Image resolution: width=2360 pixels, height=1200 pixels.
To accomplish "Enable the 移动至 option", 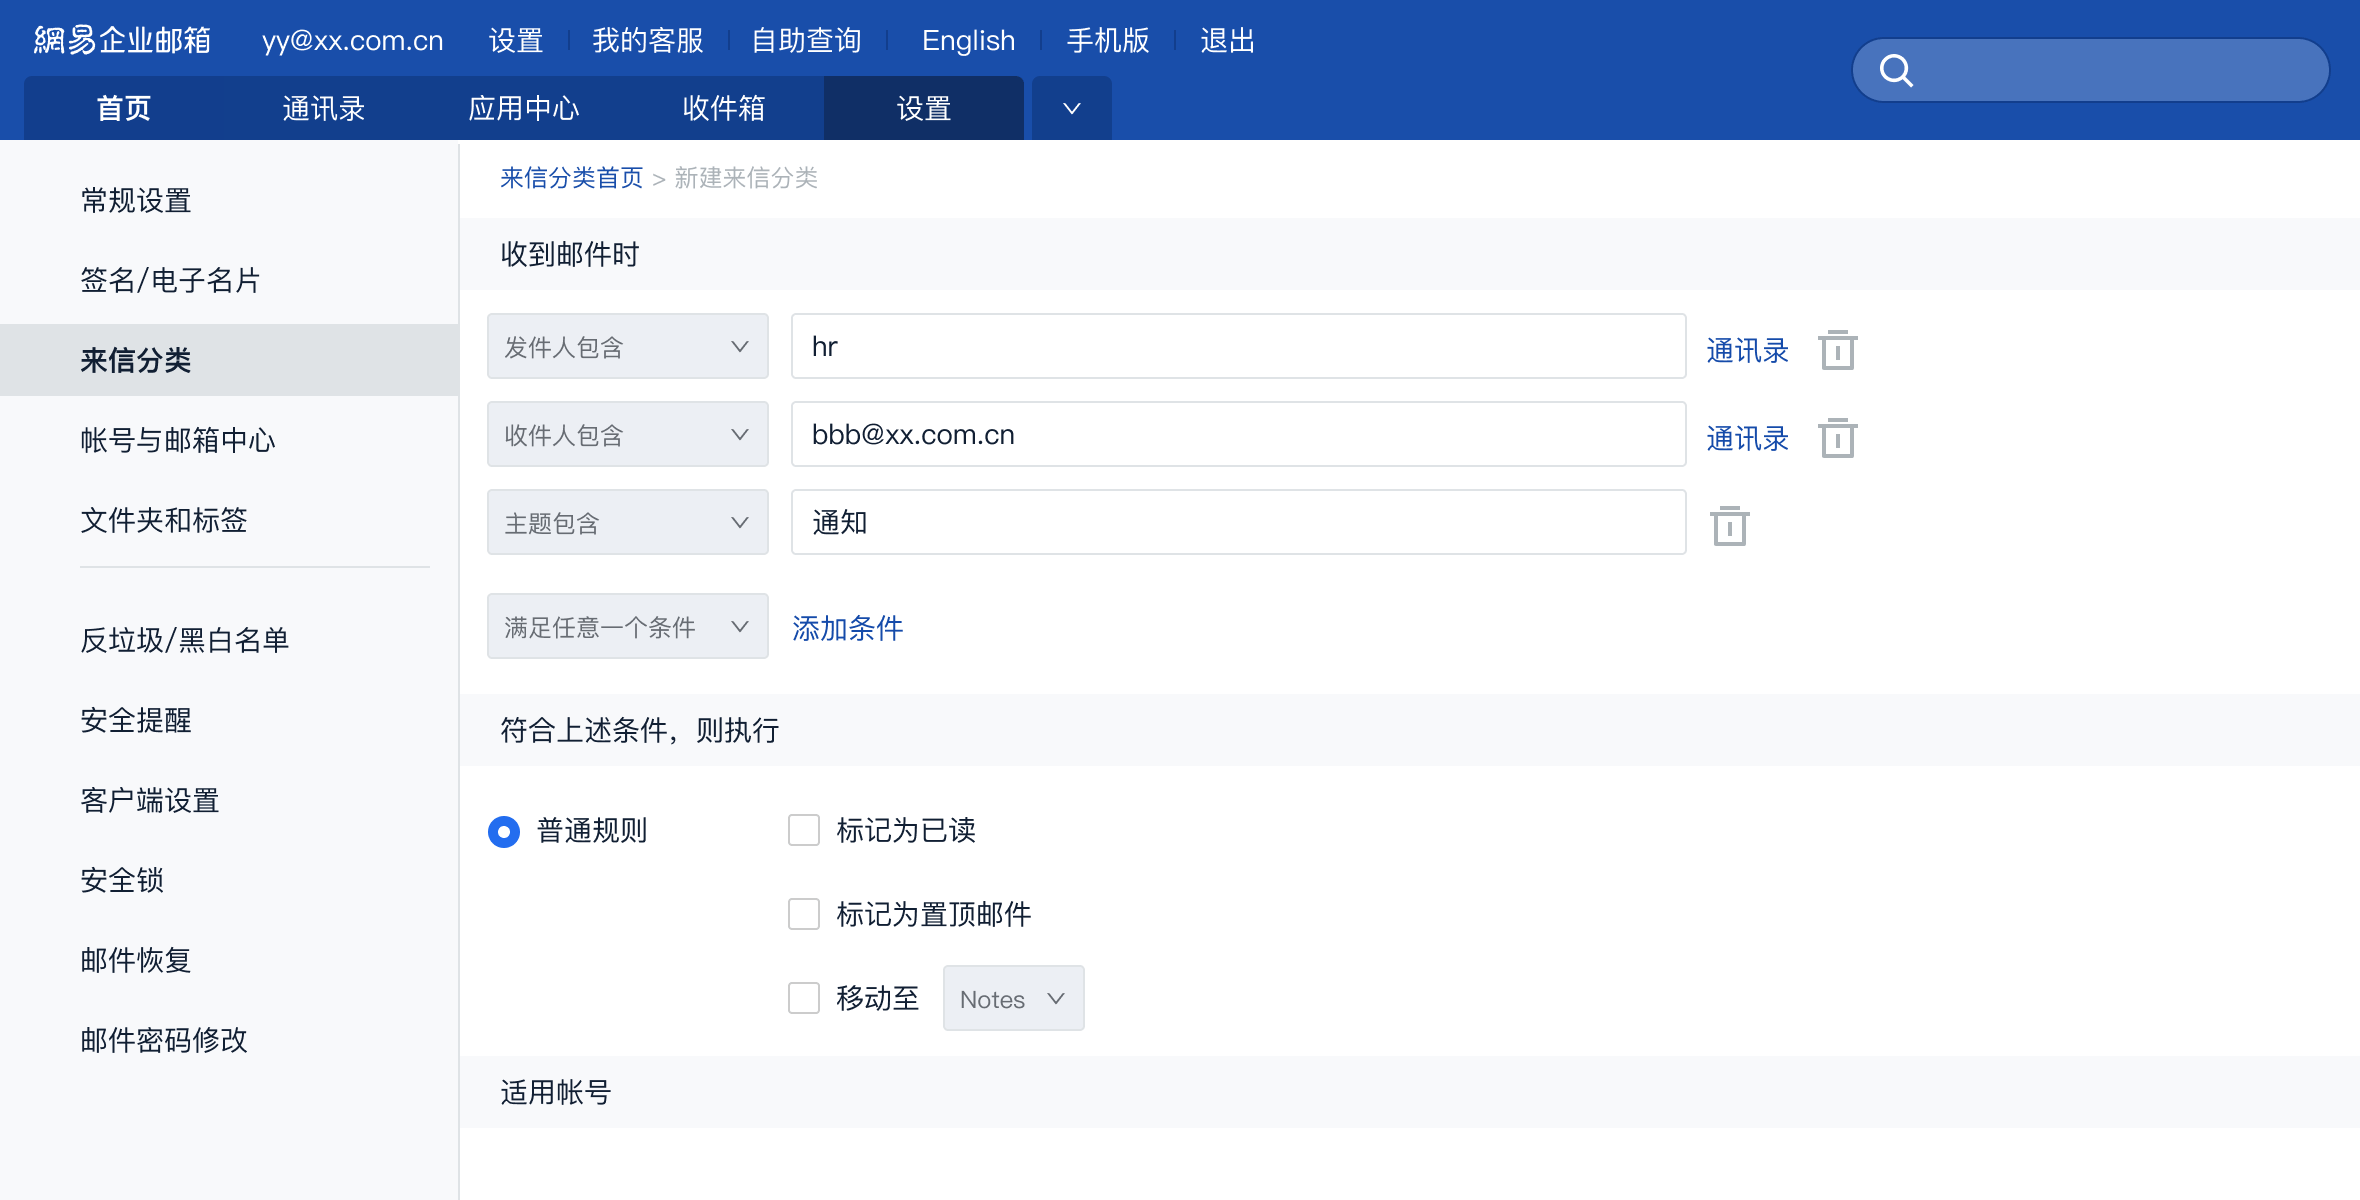I will click(804, 997).
